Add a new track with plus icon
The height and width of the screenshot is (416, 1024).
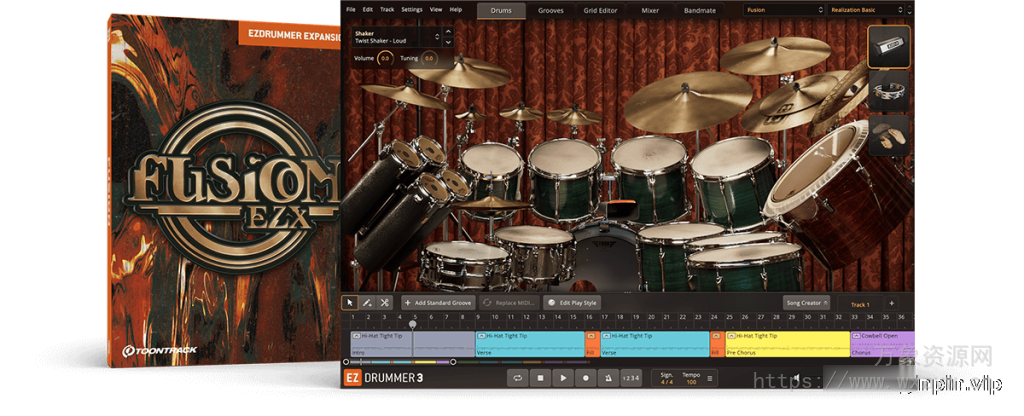891,304
